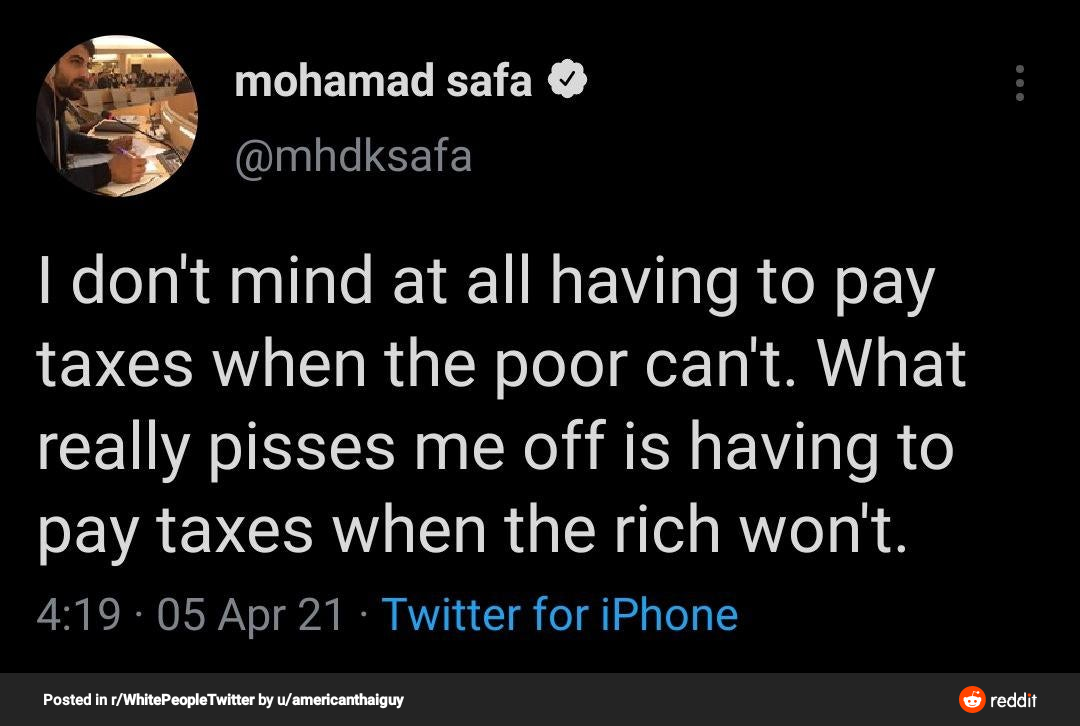Open the three-dot more options menu
This screenshot has height=726, width=1080.
click(1019, 83)
